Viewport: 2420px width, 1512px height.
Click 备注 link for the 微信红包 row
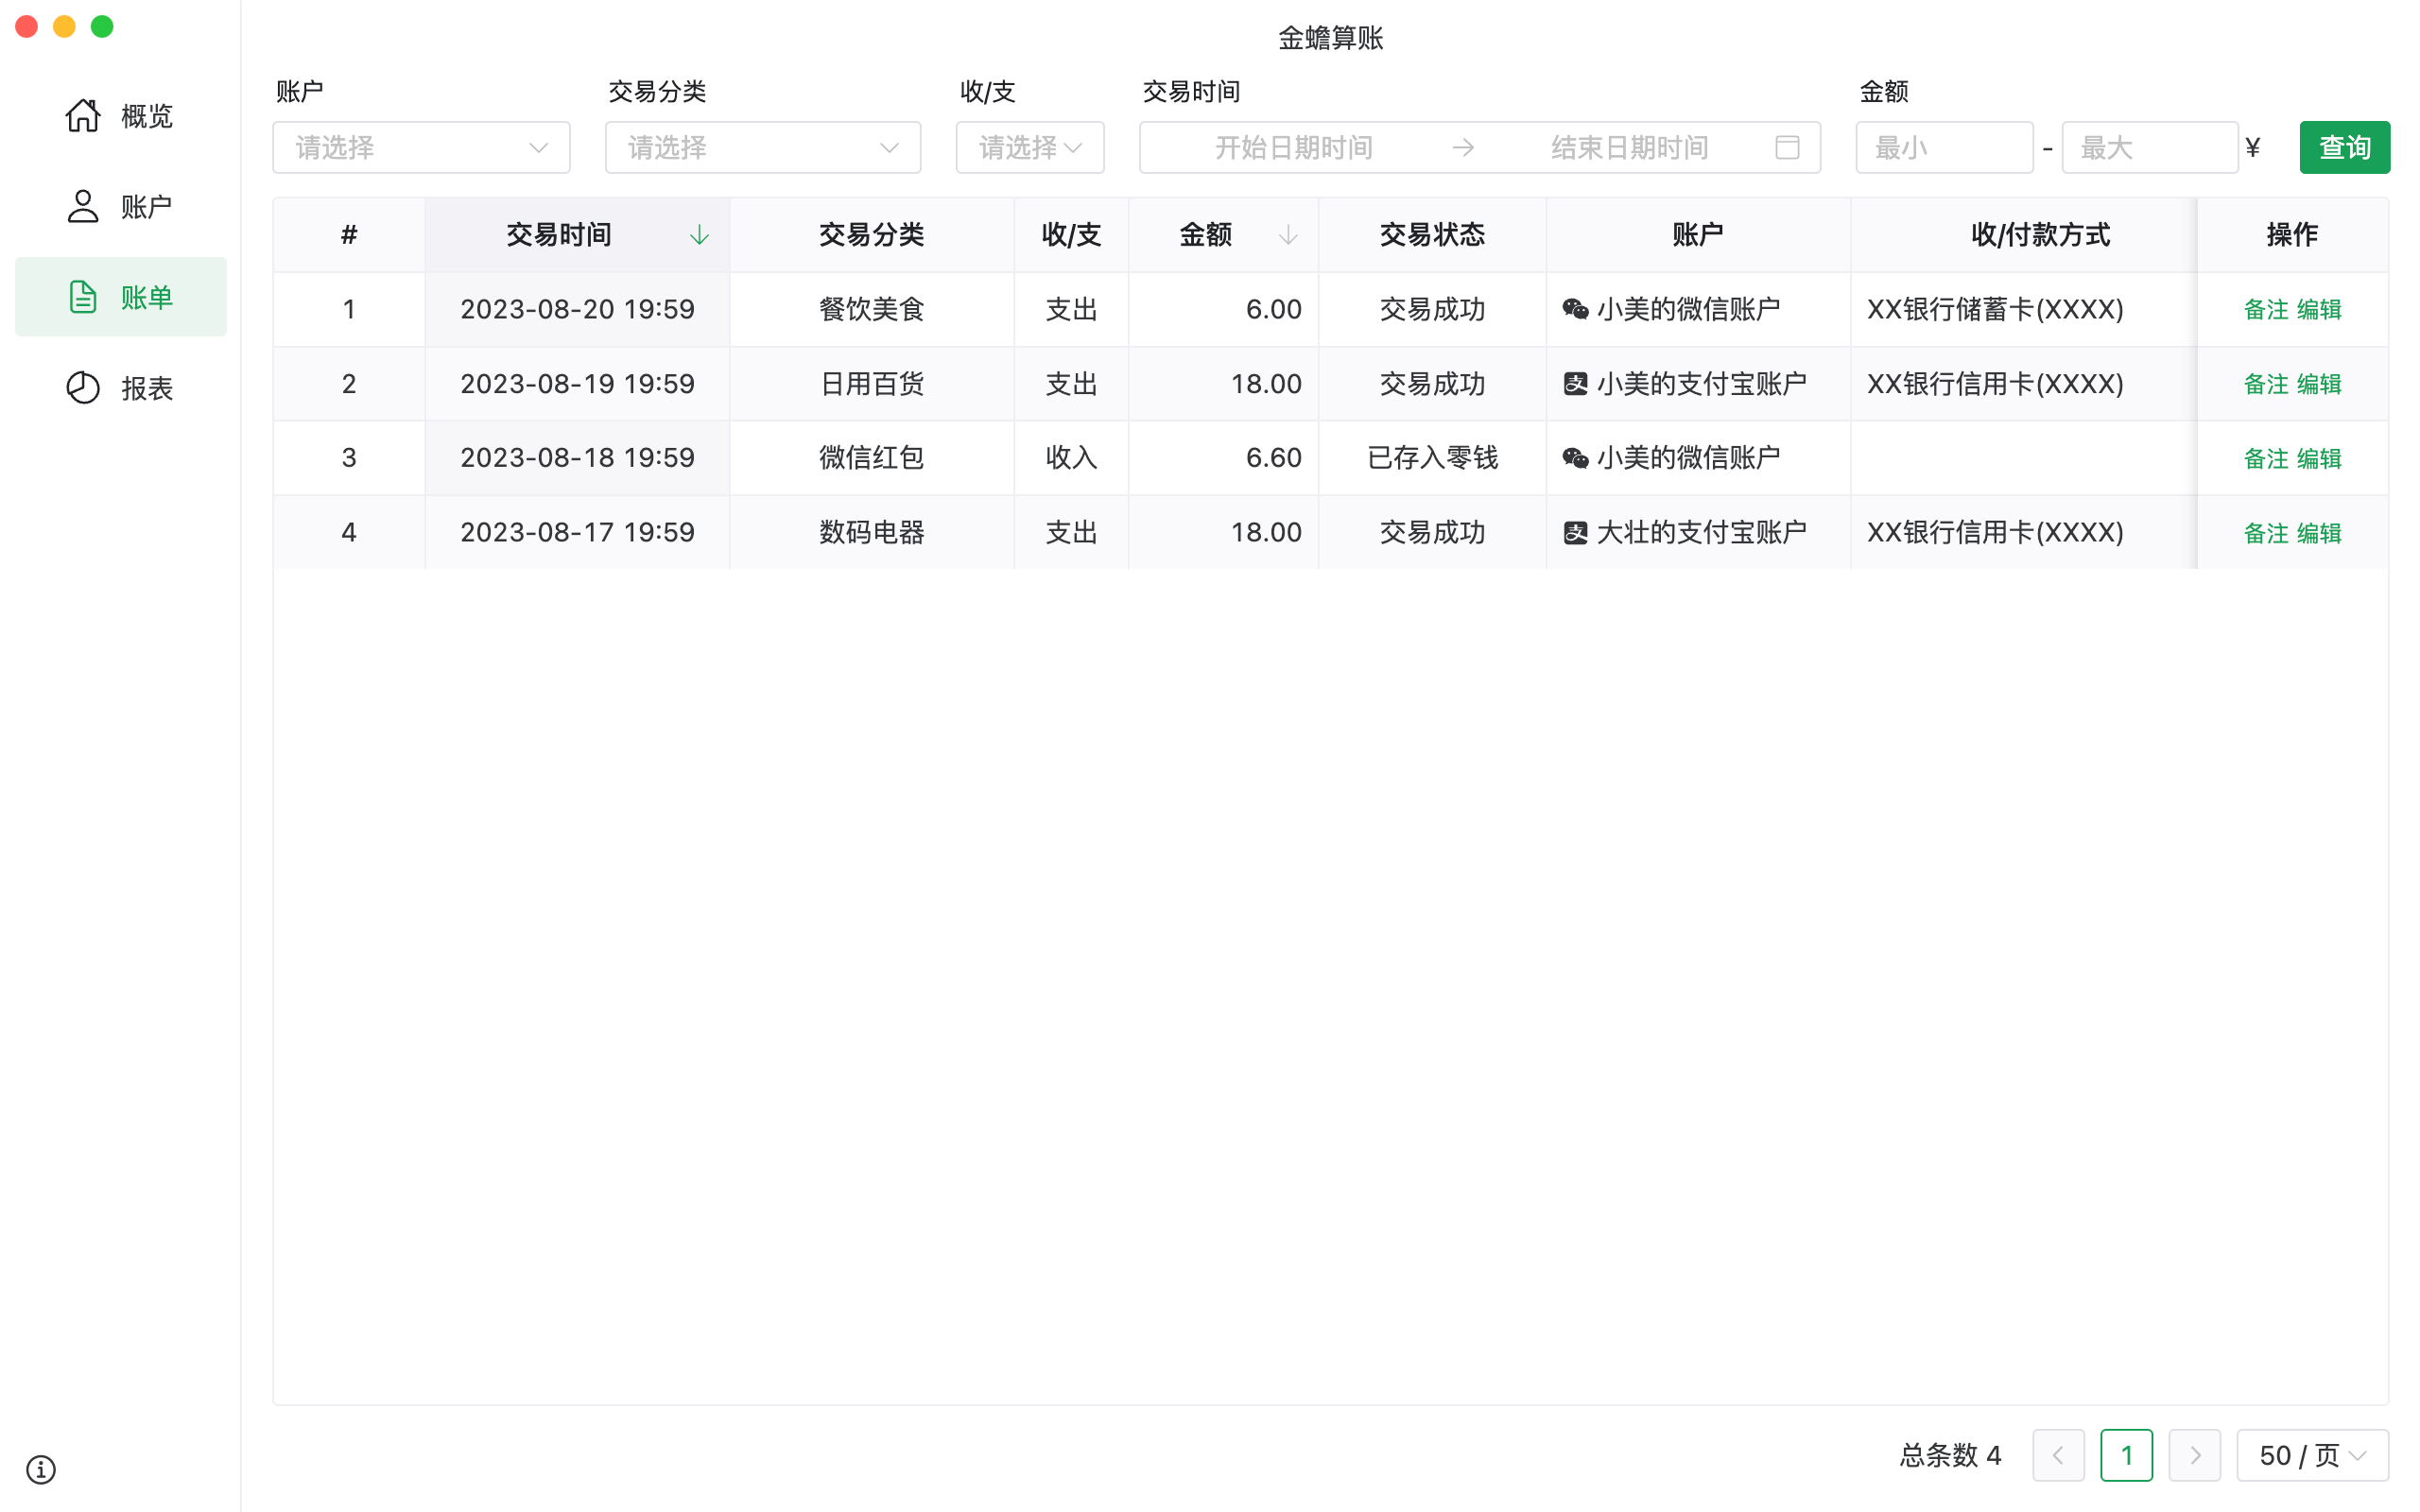2266,459
